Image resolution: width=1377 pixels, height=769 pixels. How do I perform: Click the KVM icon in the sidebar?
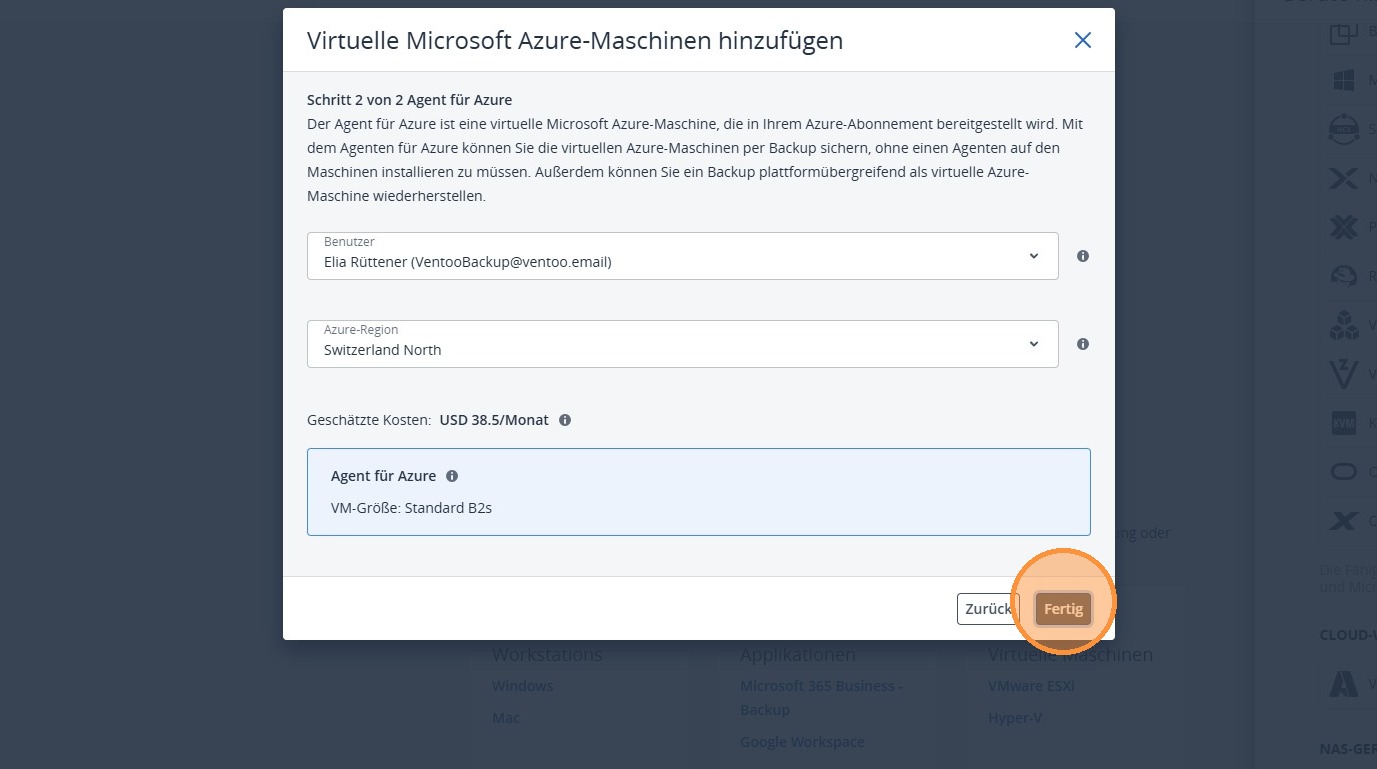(1343, 423)
